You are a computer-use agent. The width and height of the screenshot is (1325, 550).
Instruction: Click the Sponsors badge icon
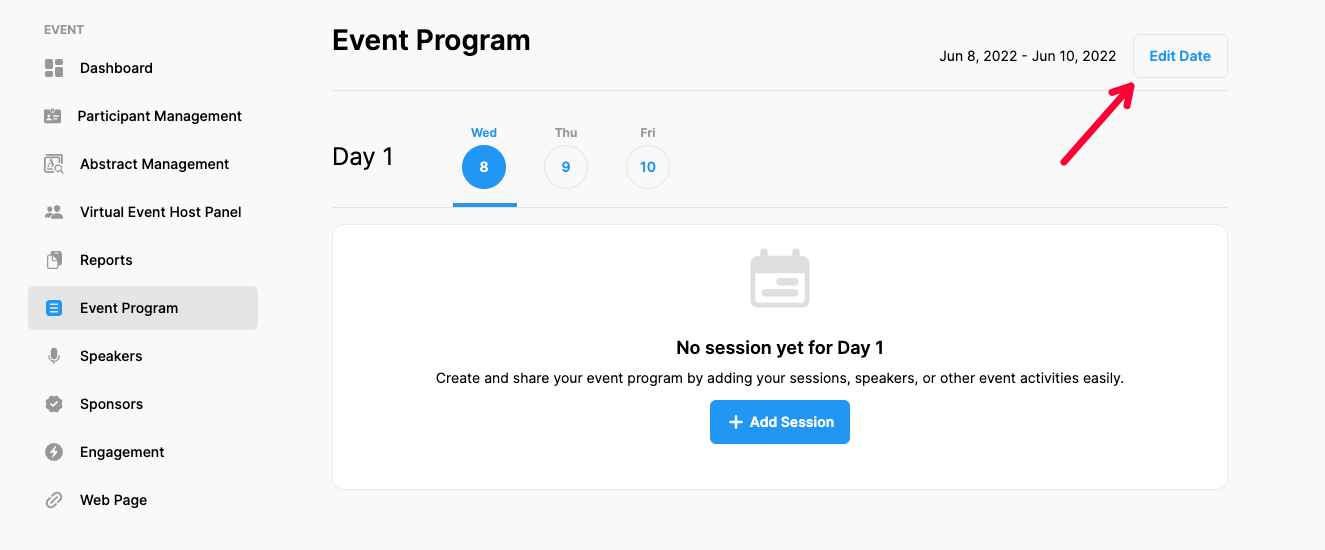(54, 404)
